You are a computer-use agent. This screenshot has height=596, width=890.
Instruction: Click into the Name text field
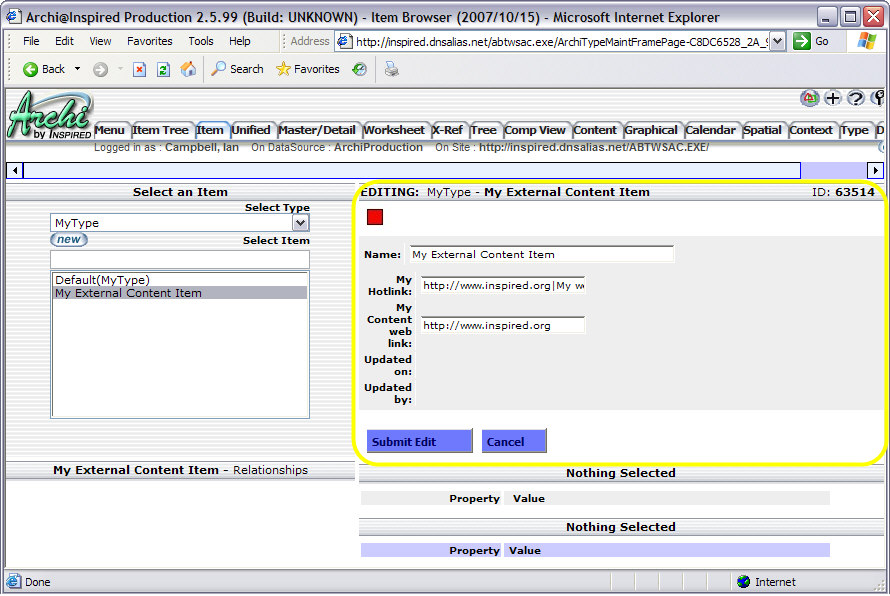coord(541,254)
